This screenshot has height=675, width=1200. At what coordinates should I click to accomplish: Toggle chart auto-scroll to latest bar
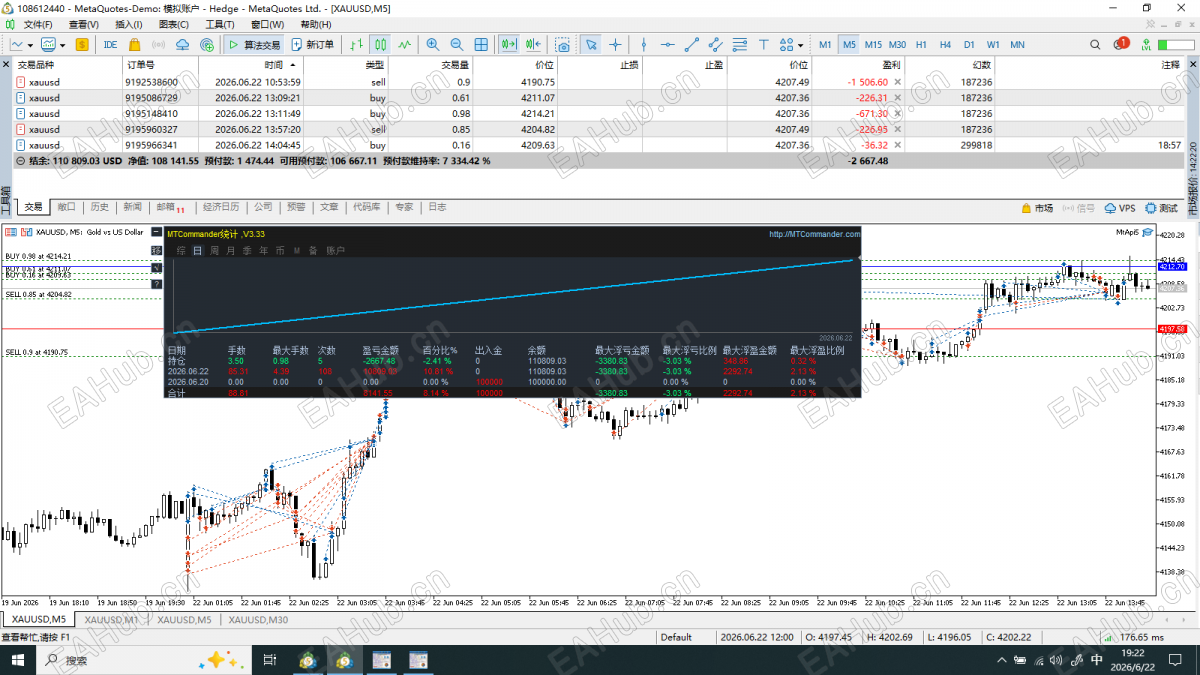click(x=533, y=44)
